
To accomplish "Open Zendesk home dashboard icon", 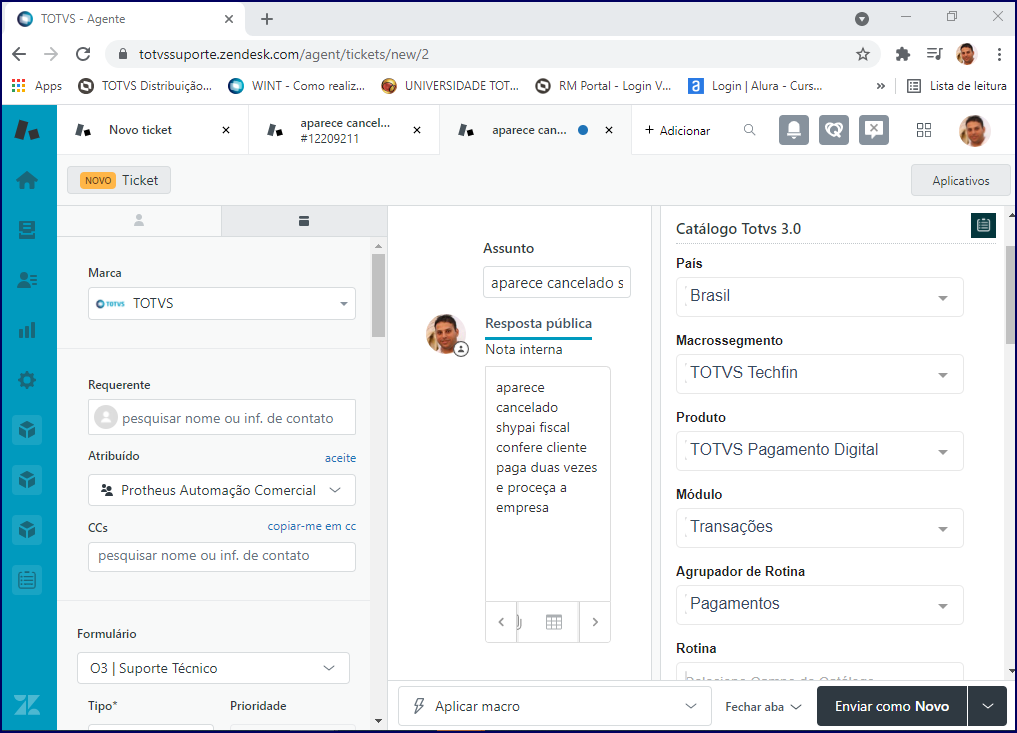I will pyautogui.click(x=27, y=180).
